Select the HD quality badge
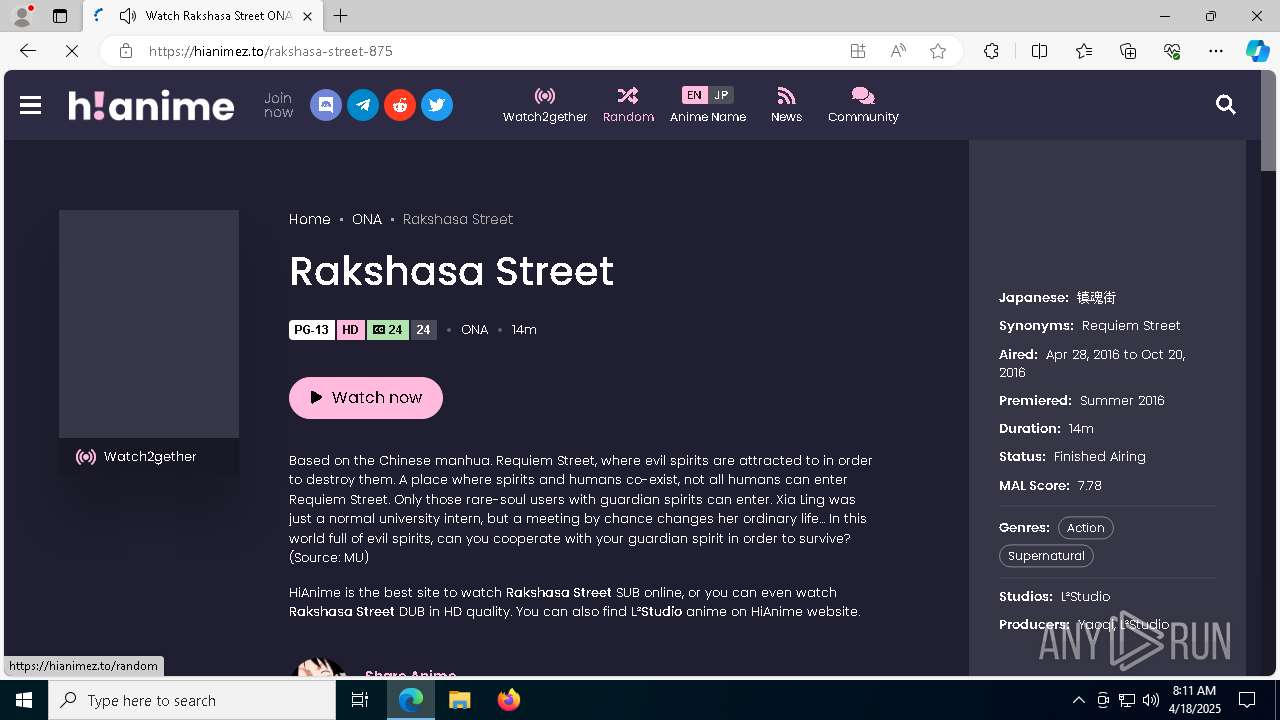Image resolution: width=1280 pixels, height=720 pixels. 350,330
